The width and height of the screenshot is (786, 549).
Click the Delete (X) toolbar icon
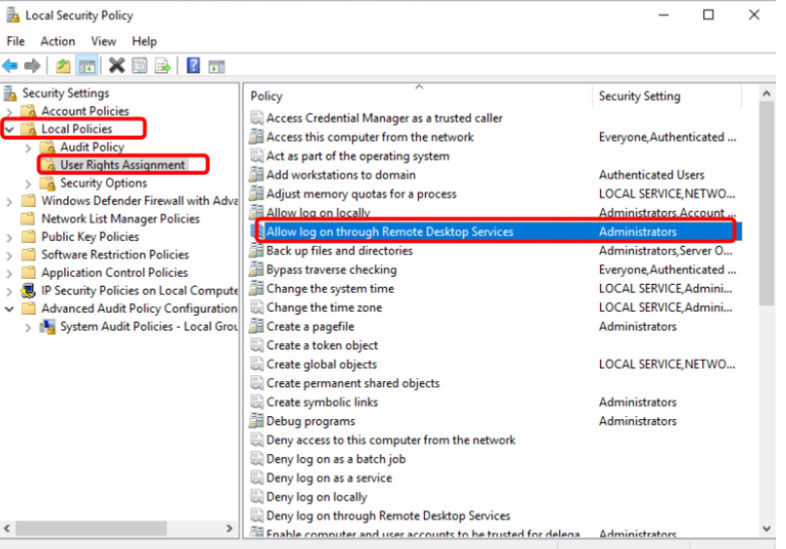(116, 66)
